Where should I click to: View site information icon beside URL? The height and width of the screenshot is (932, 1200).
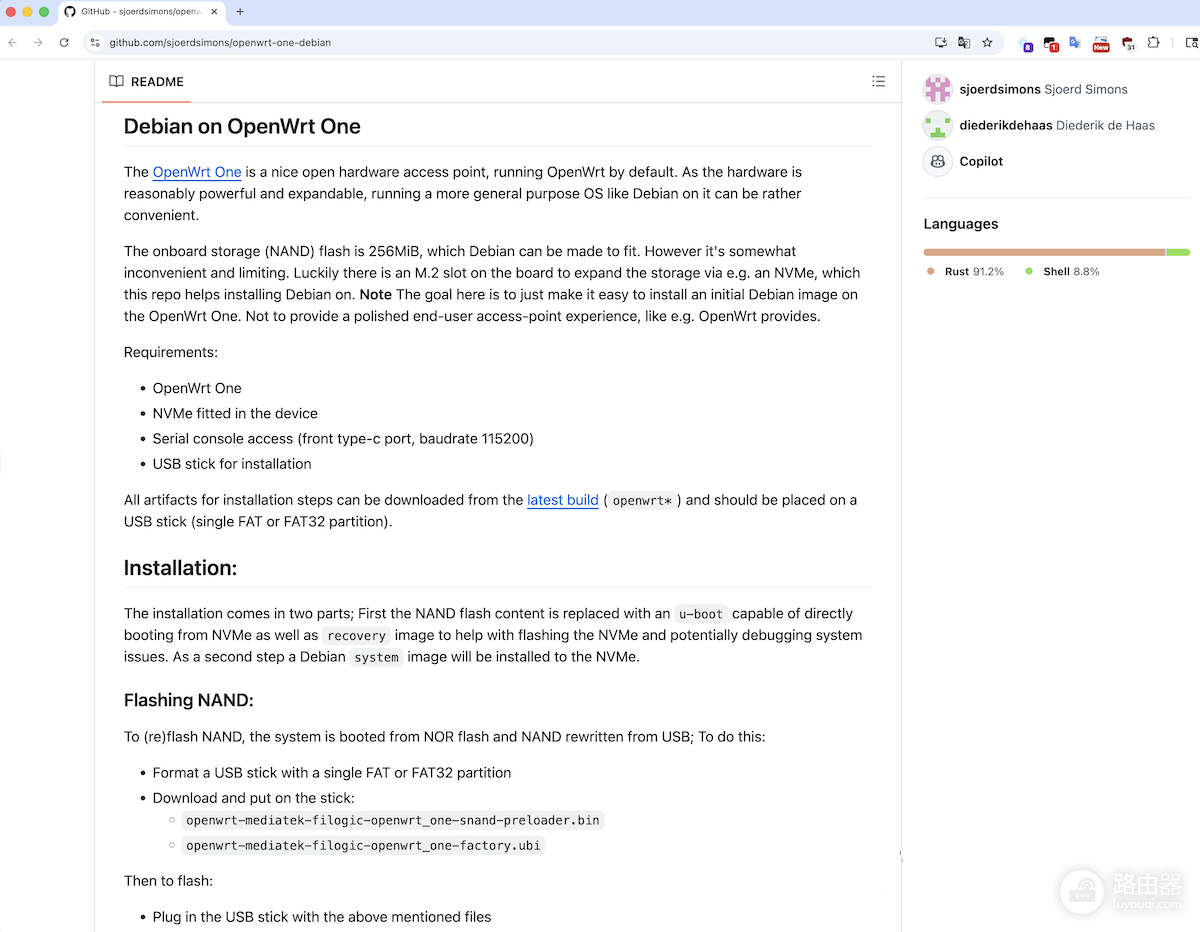click(95, 43)
